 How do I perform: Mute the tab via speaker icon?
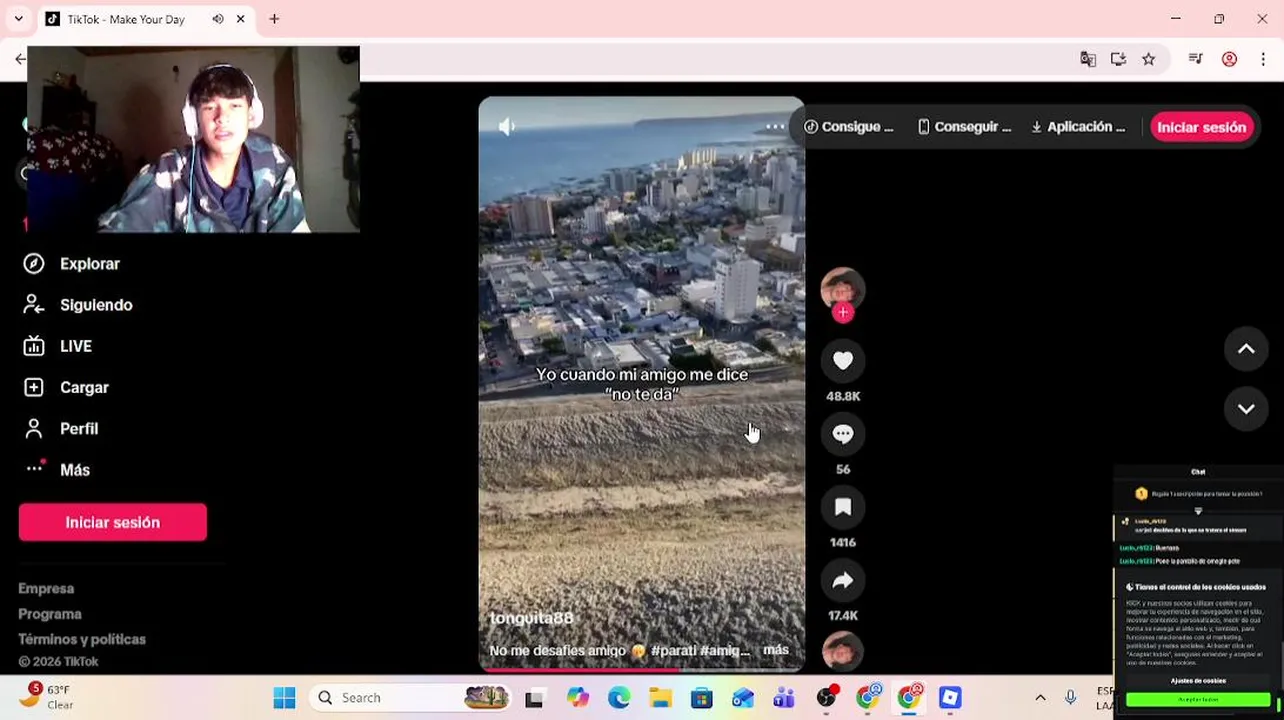click(x=218, y=19)
